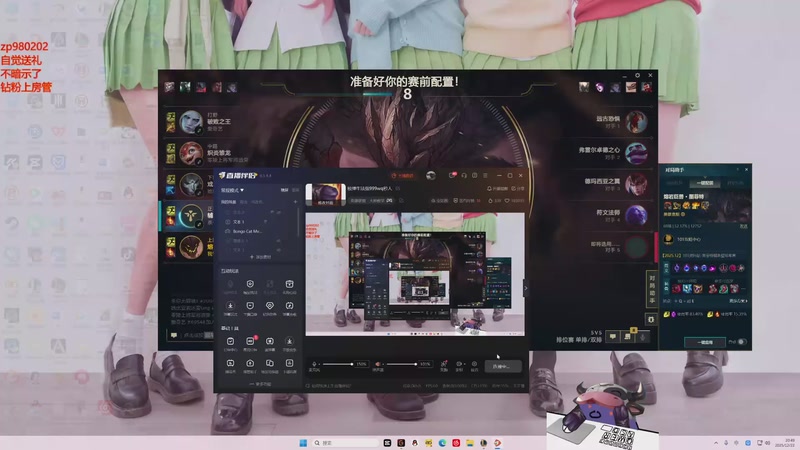Select teammate 破败之王 champion portrait
Viewport: 800px width, 450px height.
click(191, 122)
